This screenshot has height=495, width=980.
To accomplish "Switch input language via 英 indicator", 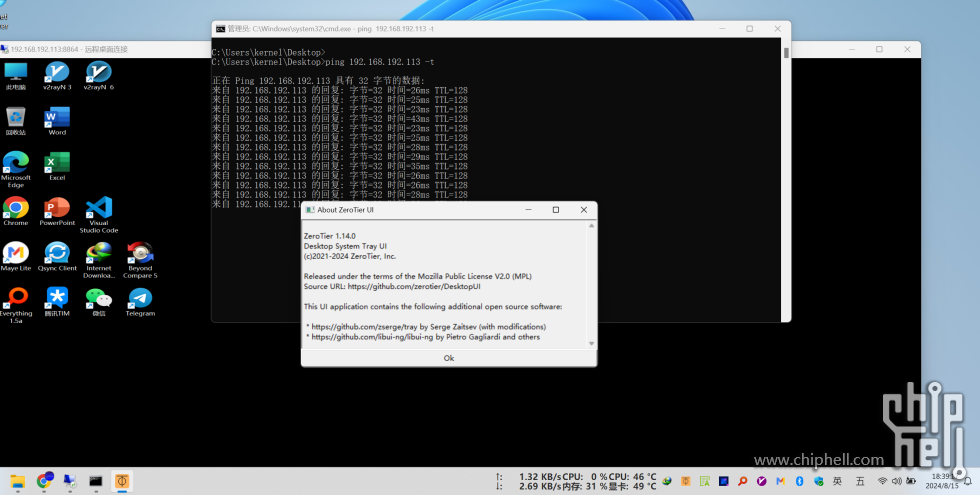I will click(838, 481).
